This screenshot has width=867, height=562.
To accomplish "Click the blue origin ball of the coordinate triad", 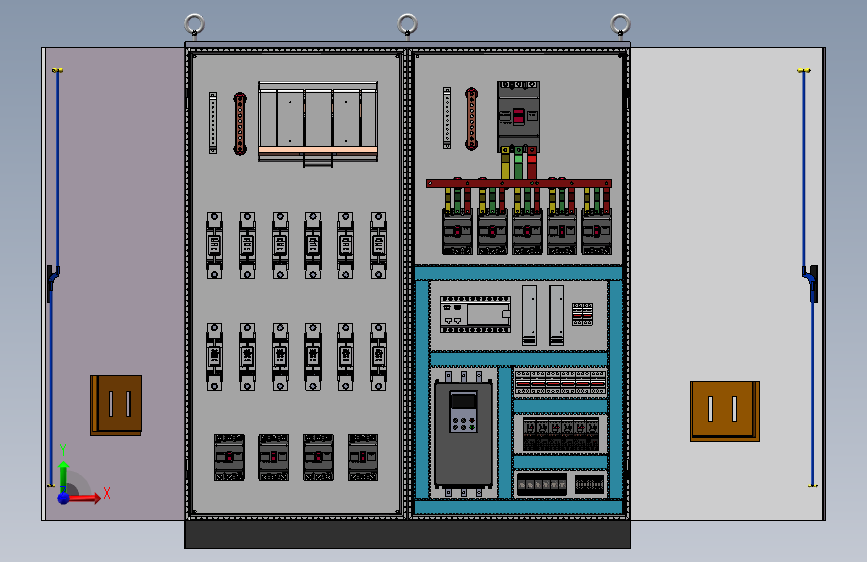I will pos(64,498).
